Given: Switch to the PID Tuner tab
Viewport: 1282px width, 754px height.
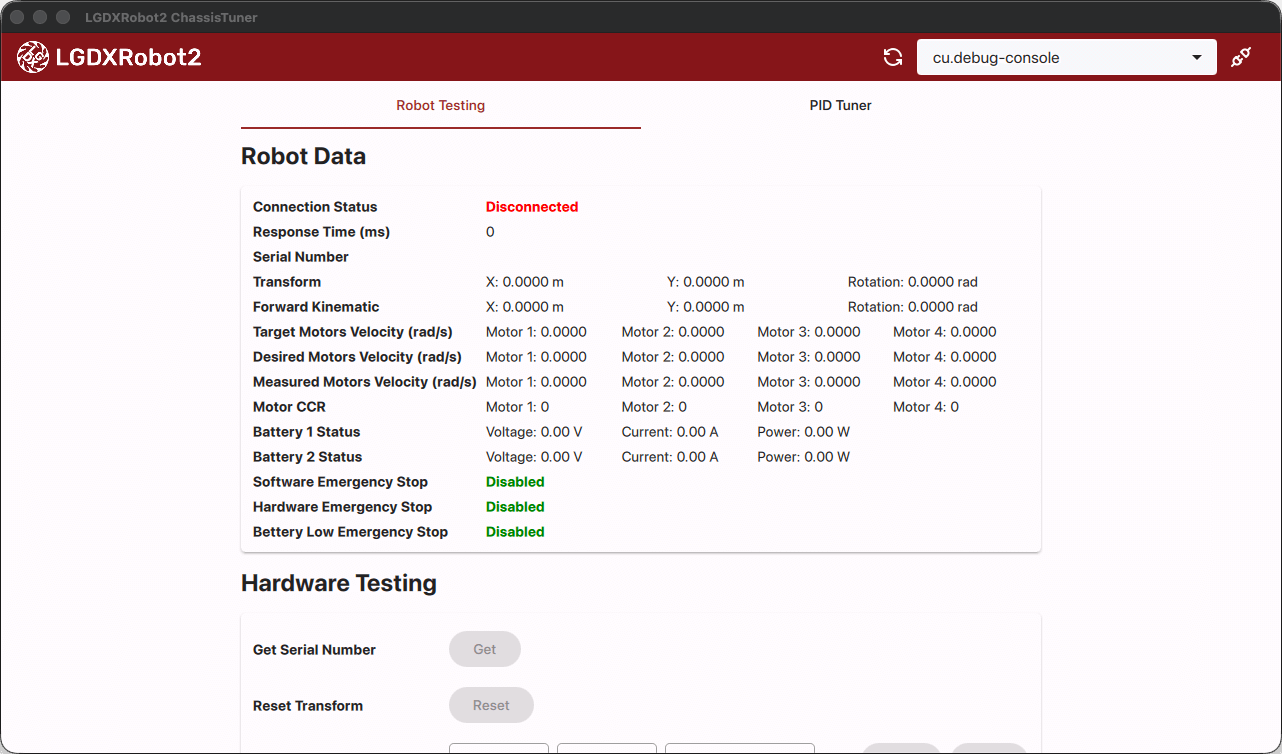Looking at the screenshot, I should coord(840,105).
